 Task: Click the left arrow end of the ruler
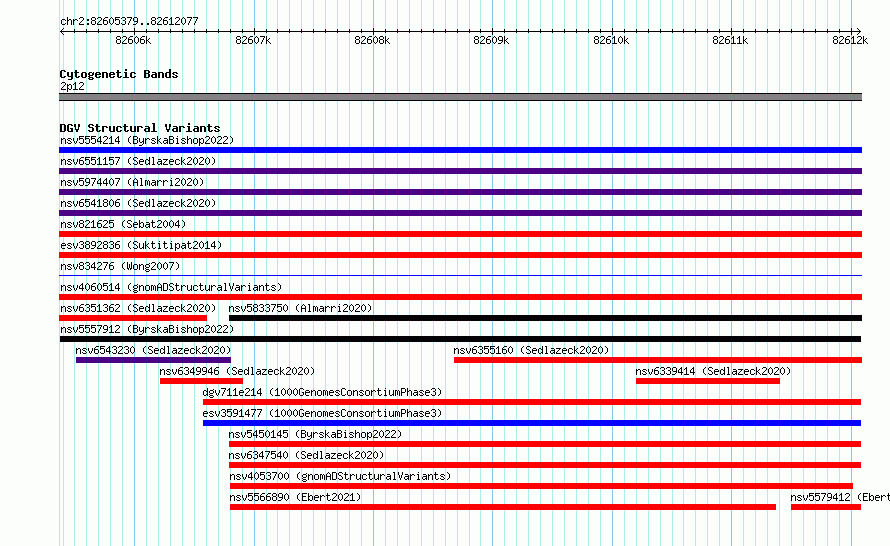62,31
